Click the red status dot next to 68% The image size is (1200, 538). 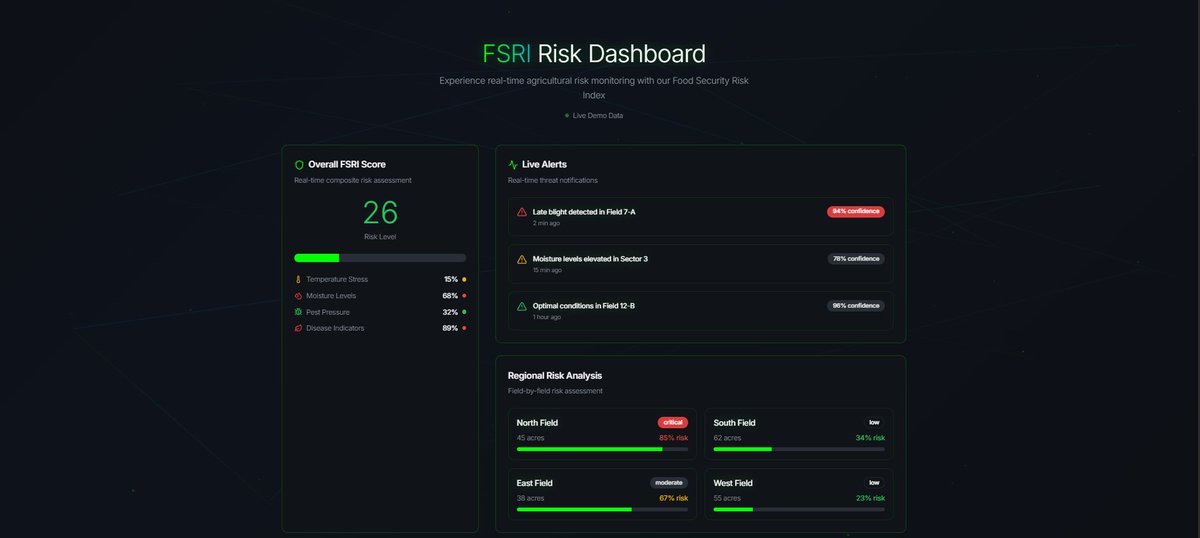point(464,296)
